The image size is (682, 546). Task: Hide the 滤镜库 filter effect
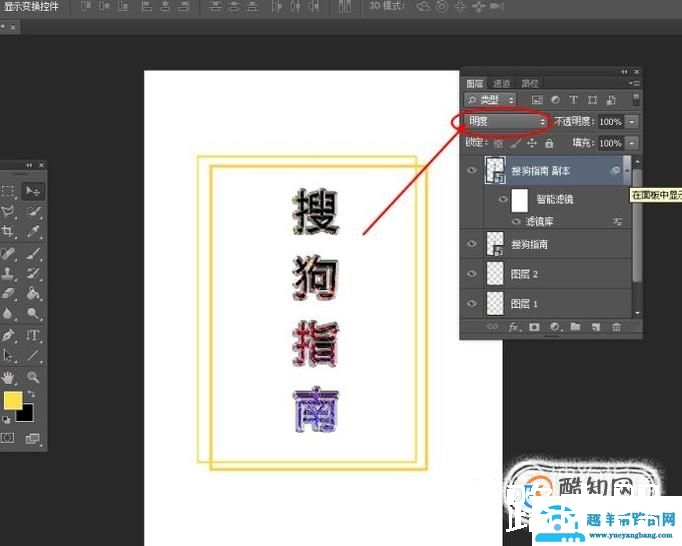[x=516, y=222]
